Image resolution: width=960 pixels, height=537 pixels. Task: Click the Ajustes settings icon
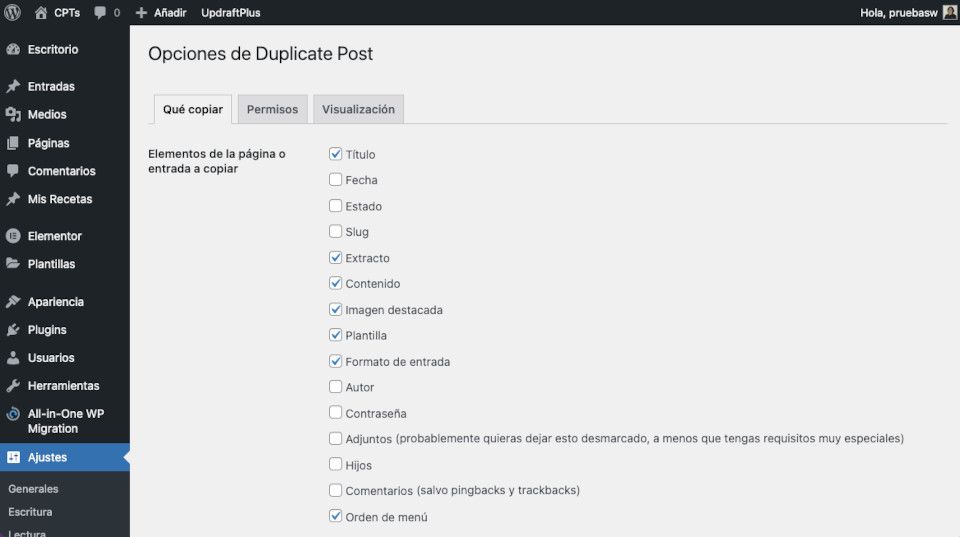pos(13,457)
